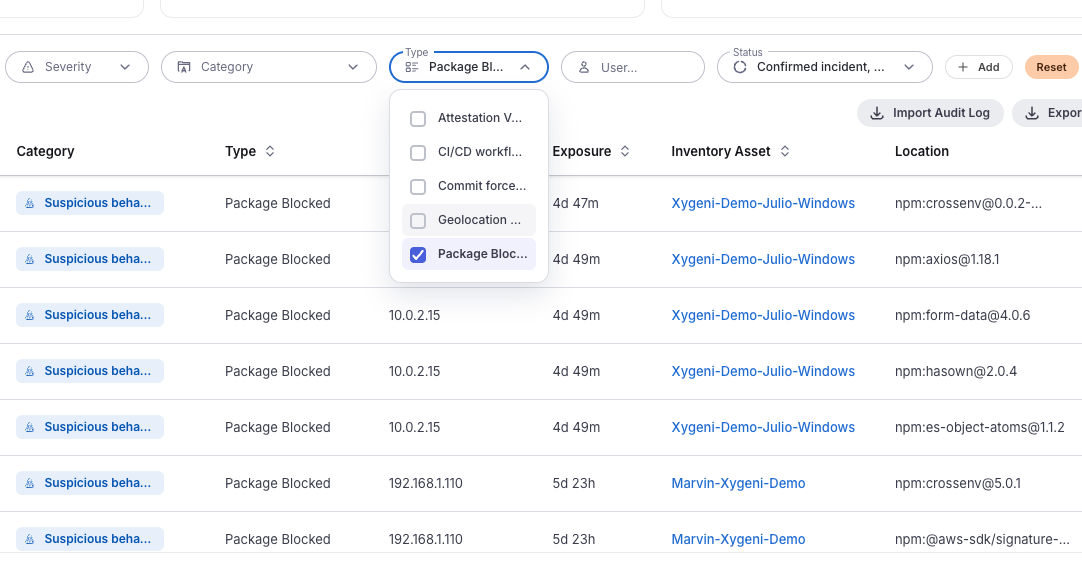Open Xygeni-Demo-Julio-Windows link in form-data row
Viewport: 1082px width, 561px height.
[763, 315]
